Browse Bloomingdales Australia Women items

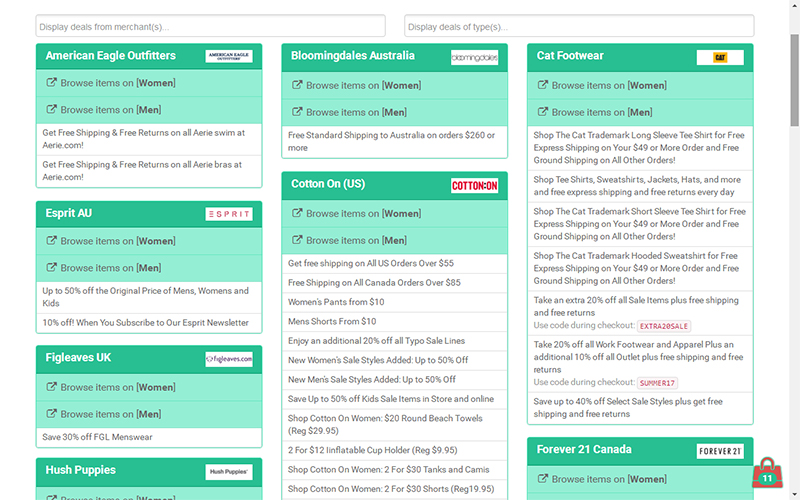click(x=394, y=85)
